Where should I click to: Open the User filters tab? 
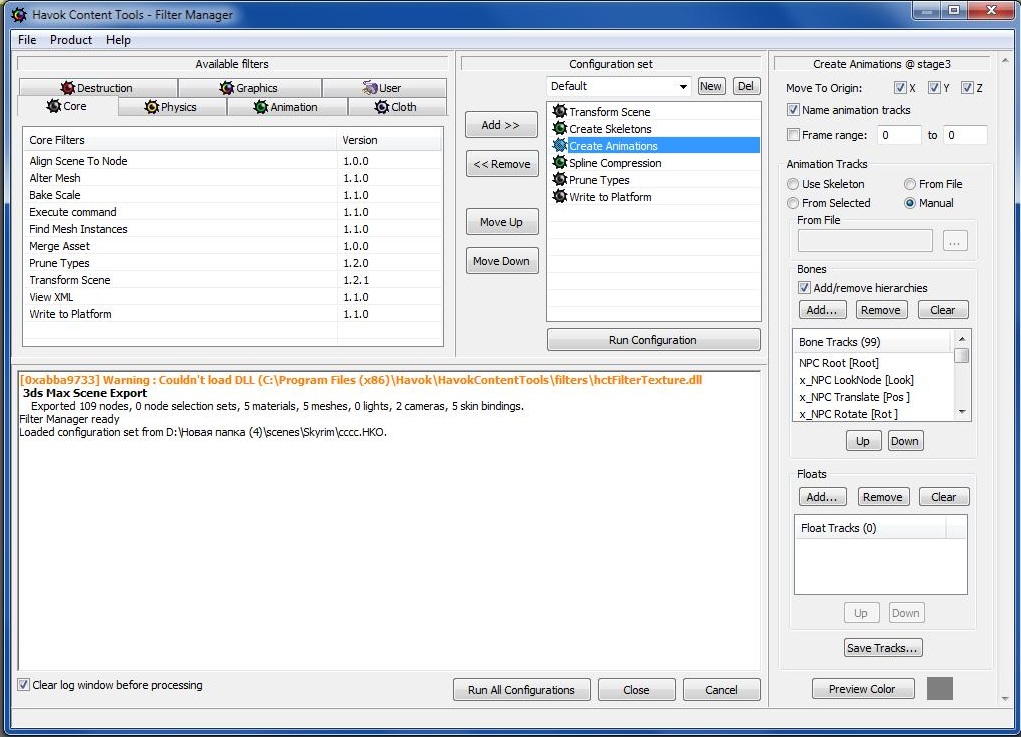point(384,88)
